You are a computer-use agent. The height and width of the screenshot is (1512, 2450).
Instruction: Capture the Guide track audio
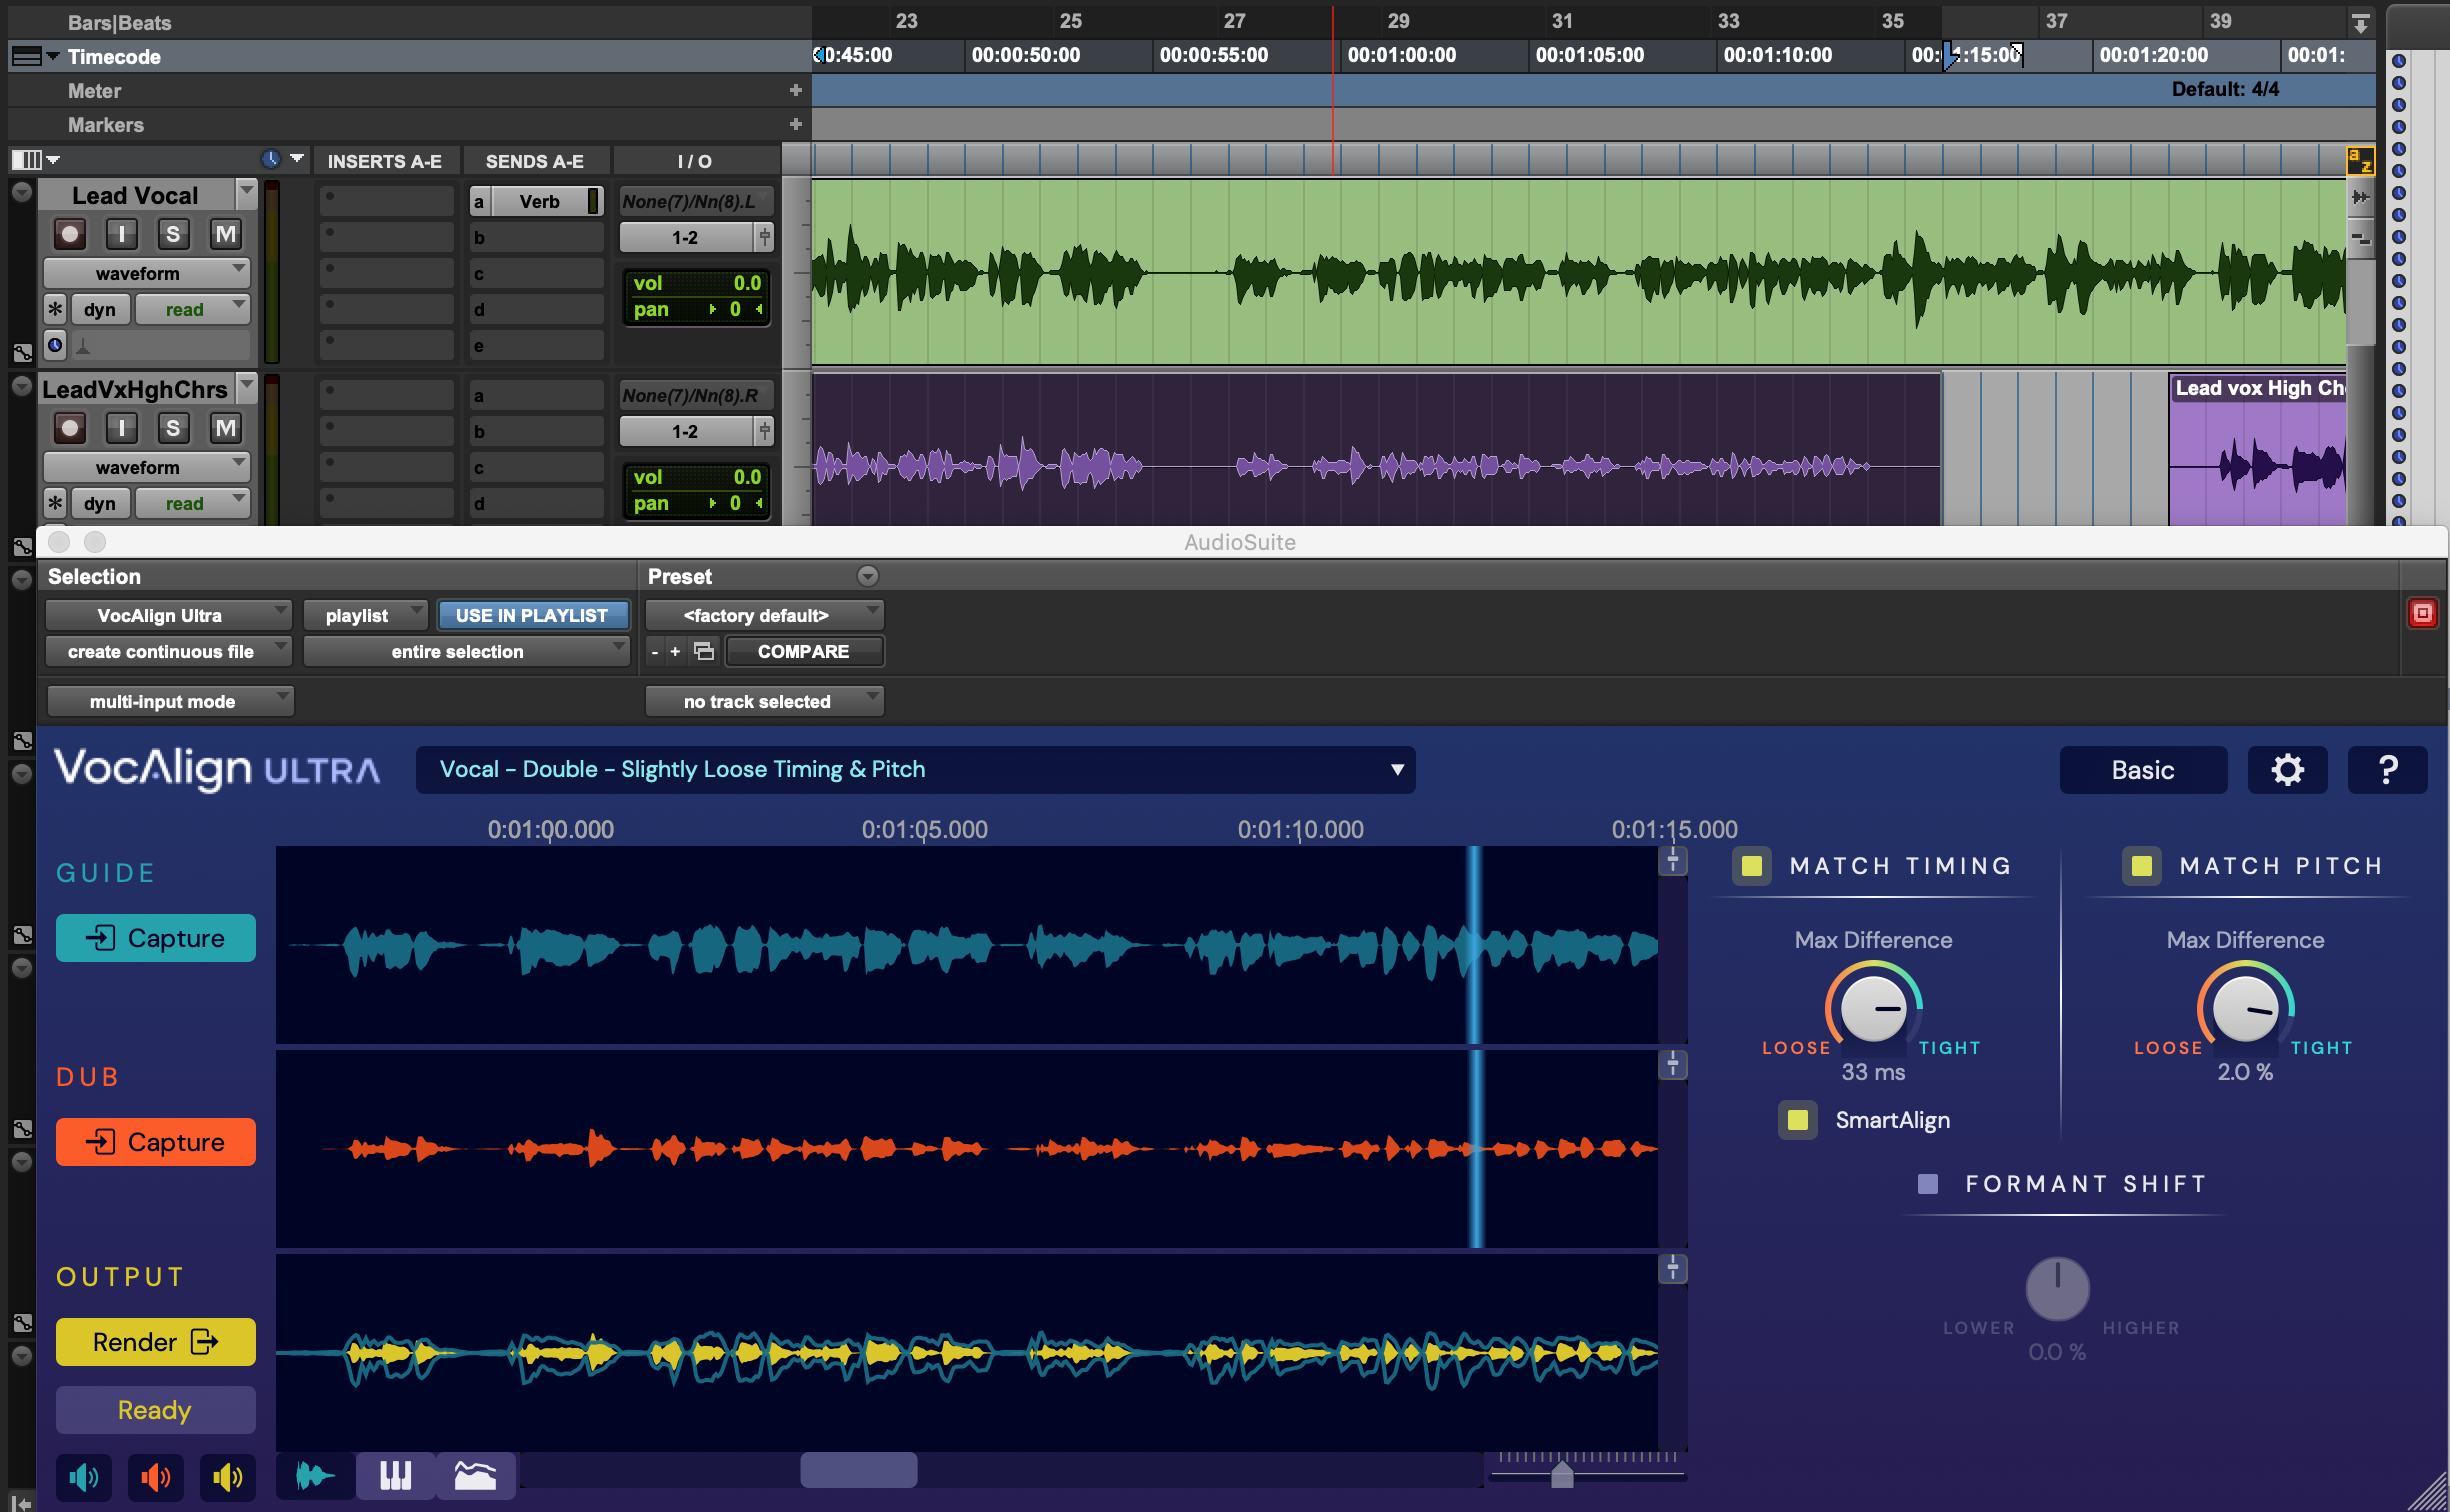point(156,938)
